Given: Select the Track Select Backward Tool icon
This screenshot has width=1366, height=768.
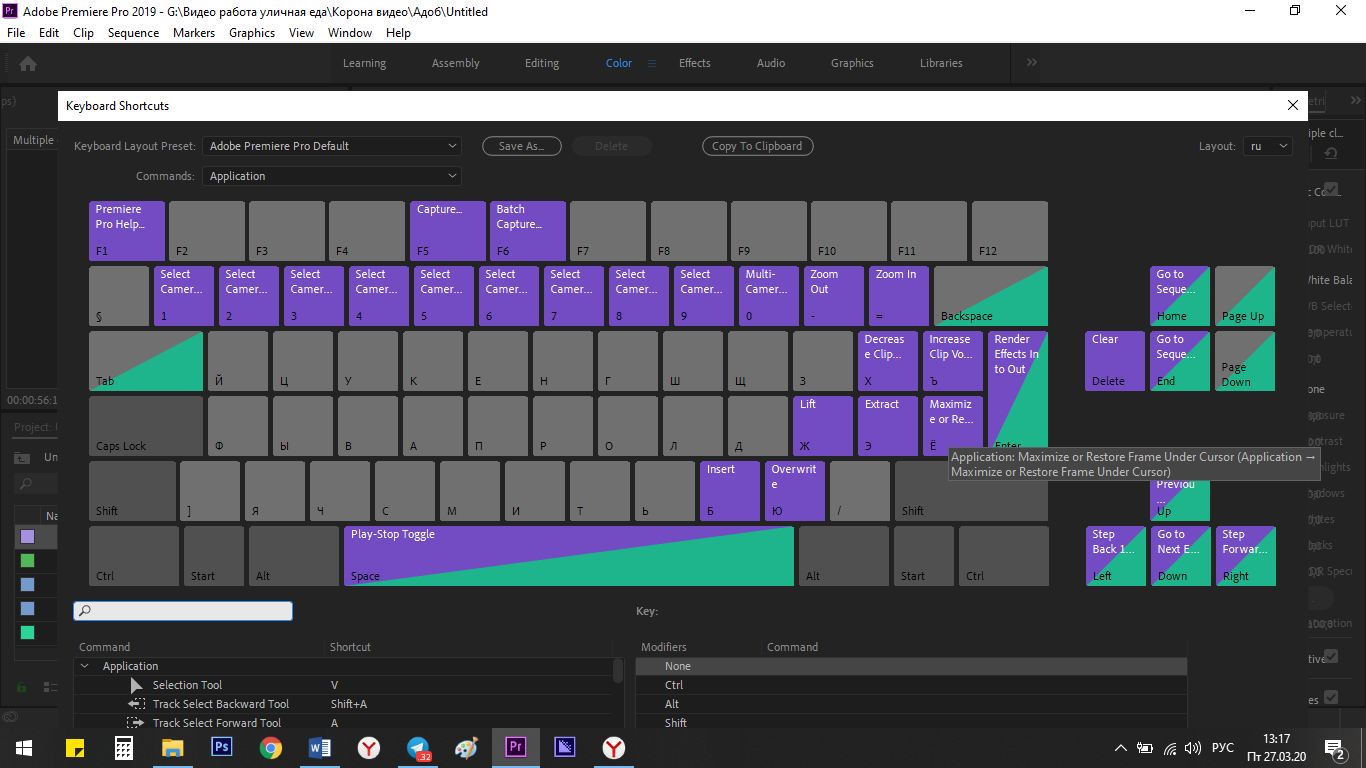Looking at the screenshot, I should tap(135, 704).
